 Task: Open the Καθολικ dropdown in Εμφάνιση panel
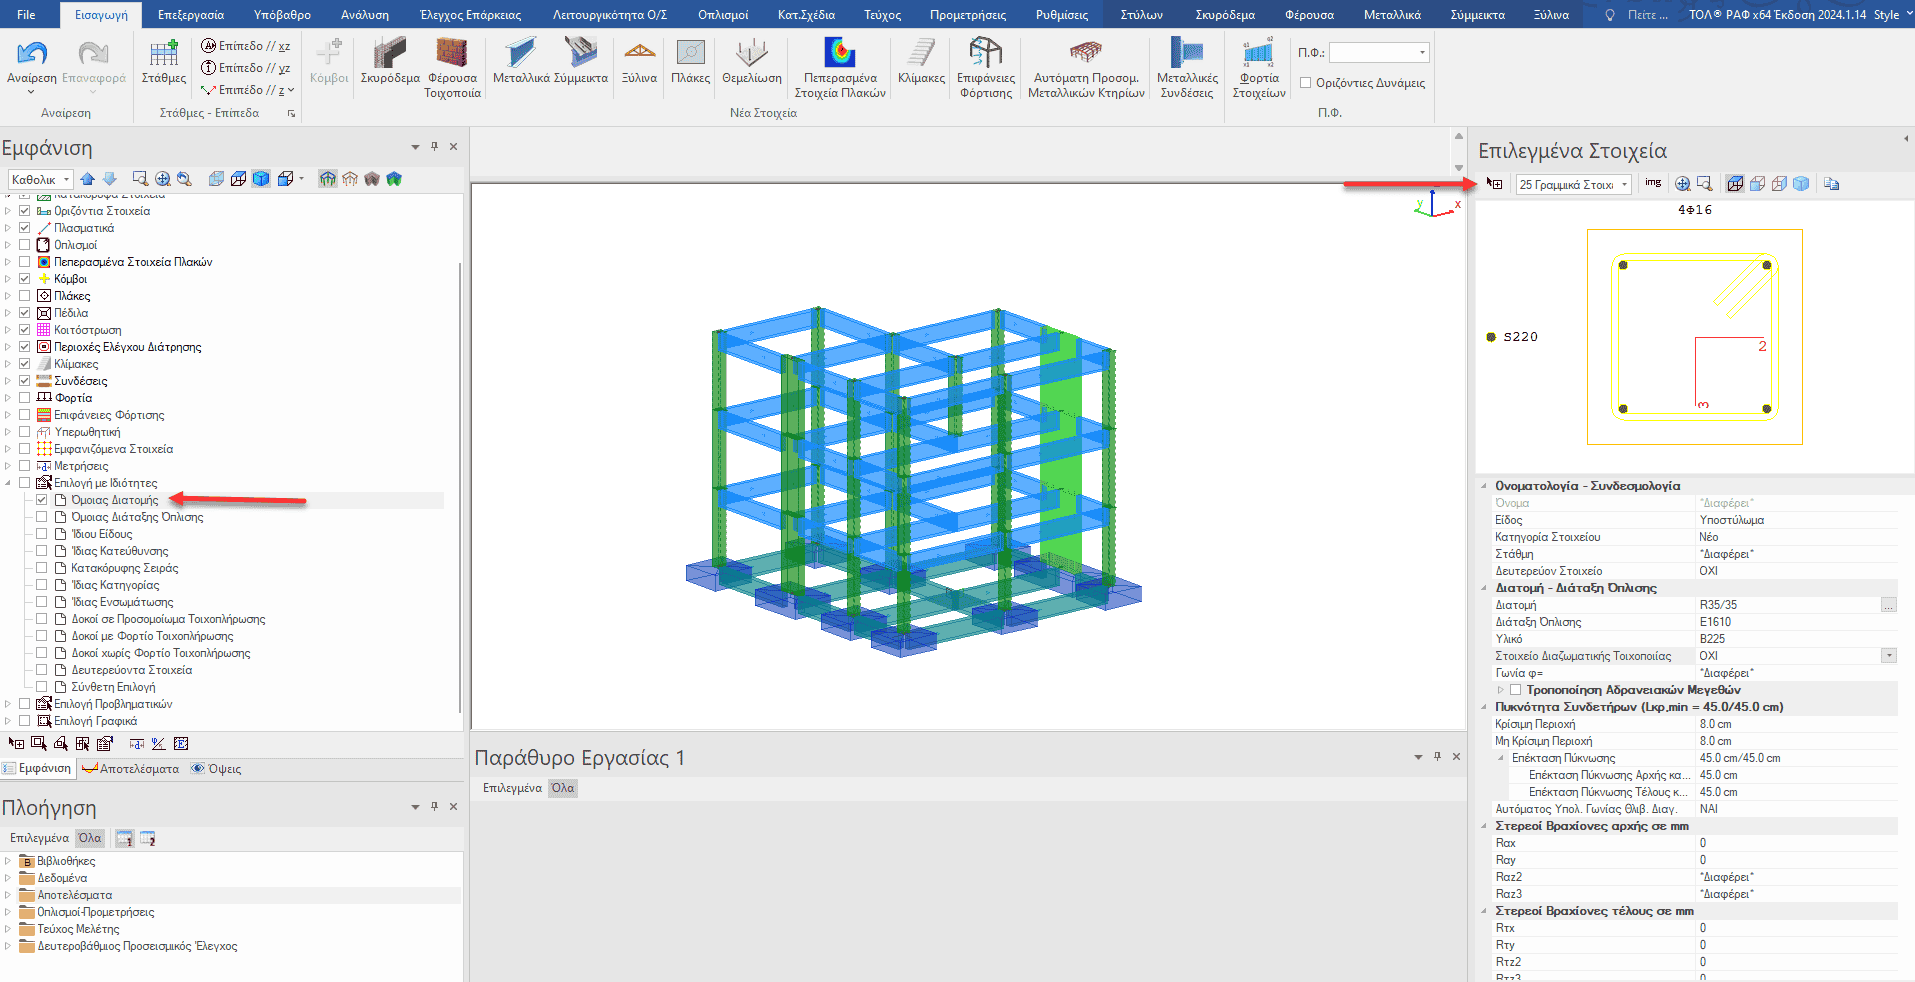(41, 179)
